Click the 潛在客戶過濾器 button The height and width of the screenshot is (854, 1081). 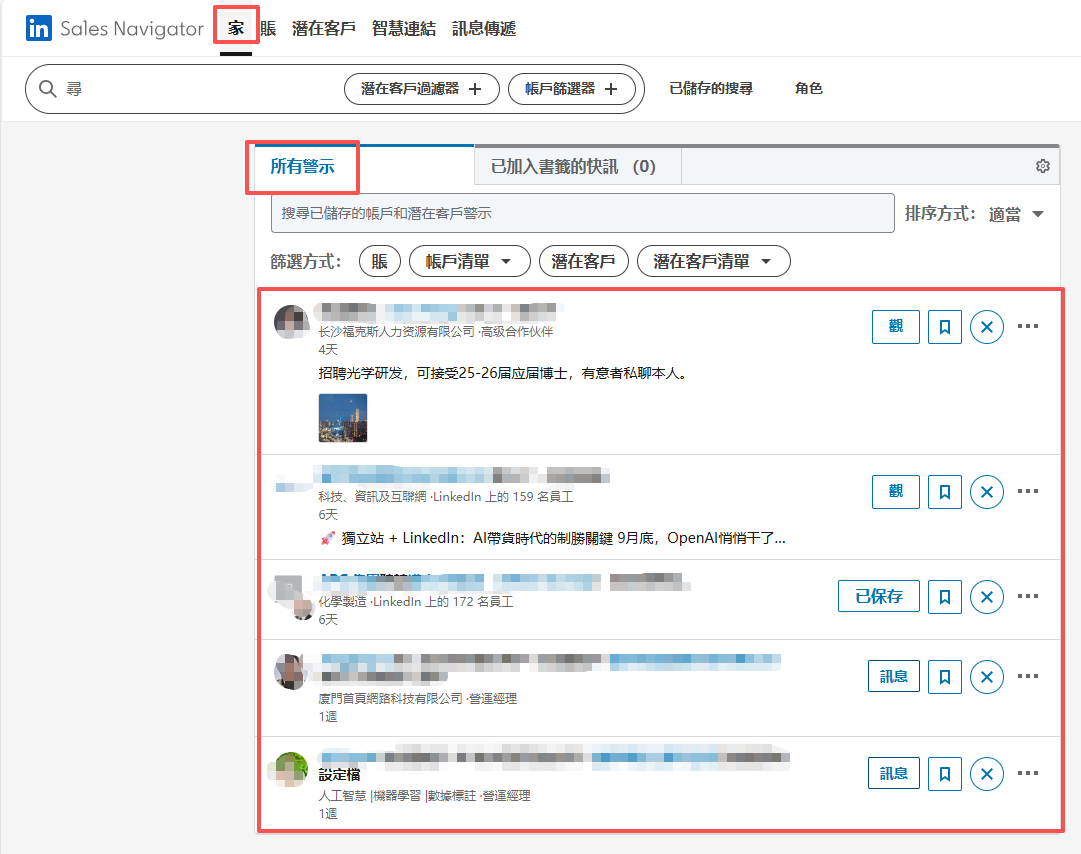coord(420,89)
